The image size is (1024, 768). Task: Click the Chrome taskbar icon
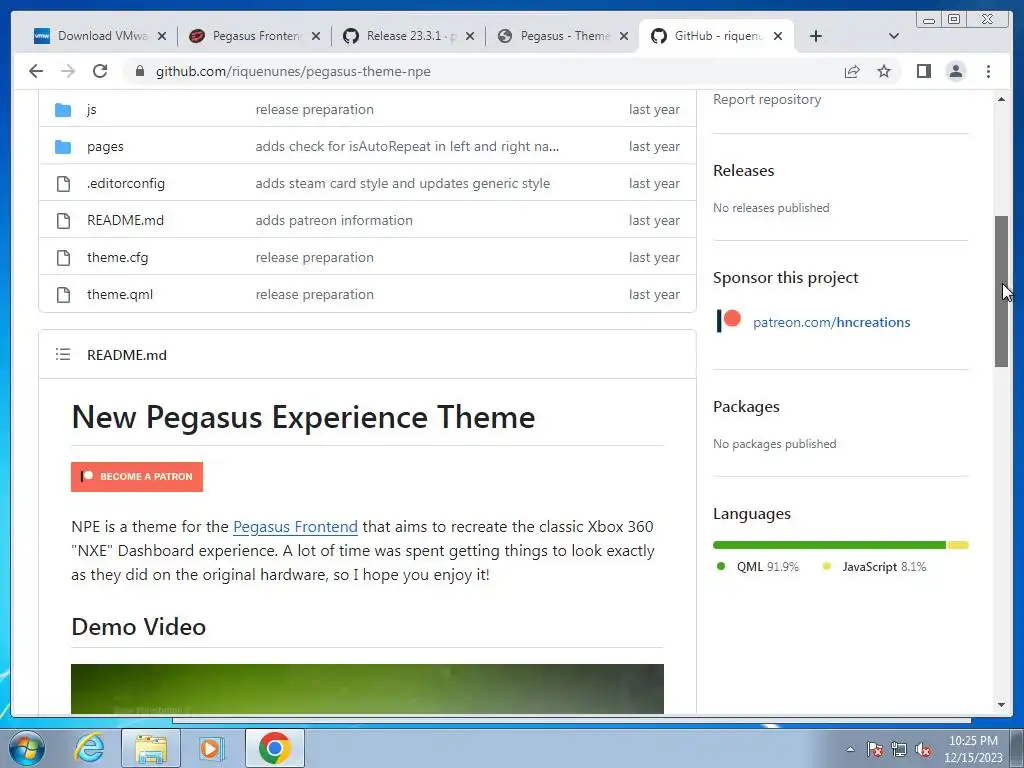coord(274,748)
